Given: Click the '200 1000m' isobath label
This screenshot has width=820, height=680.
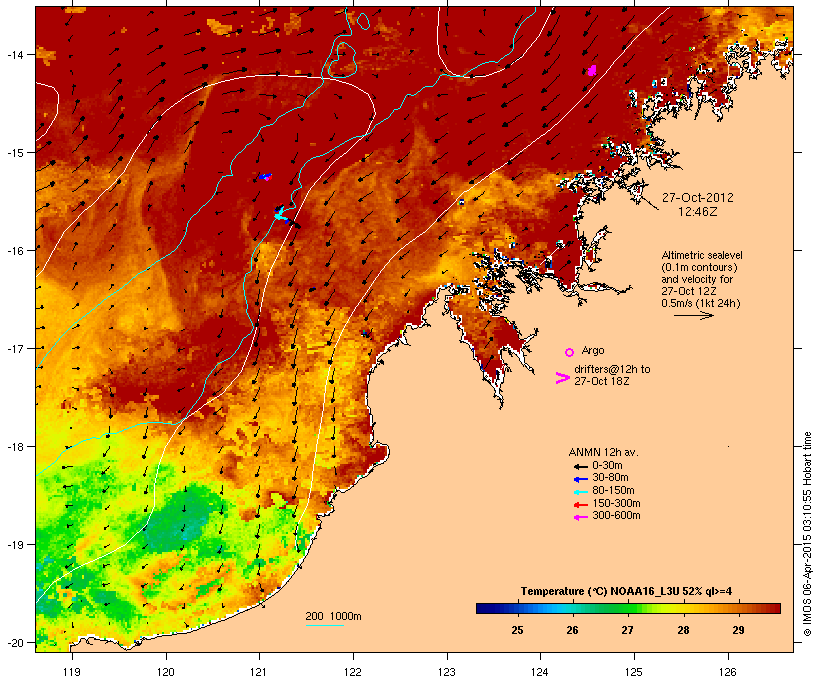Looking at the screenshot, I should (333, 616).
